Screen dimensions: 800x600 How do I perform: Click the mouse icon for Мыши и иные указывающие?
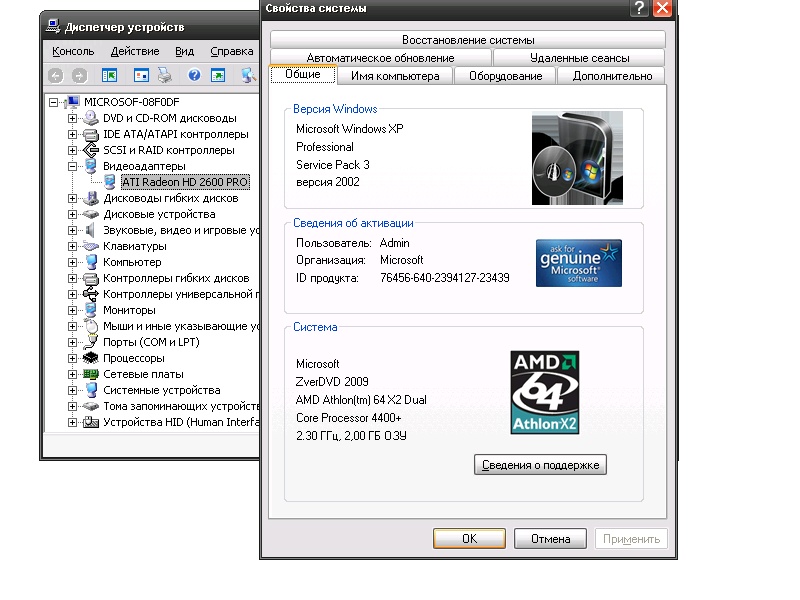point(91,326)
